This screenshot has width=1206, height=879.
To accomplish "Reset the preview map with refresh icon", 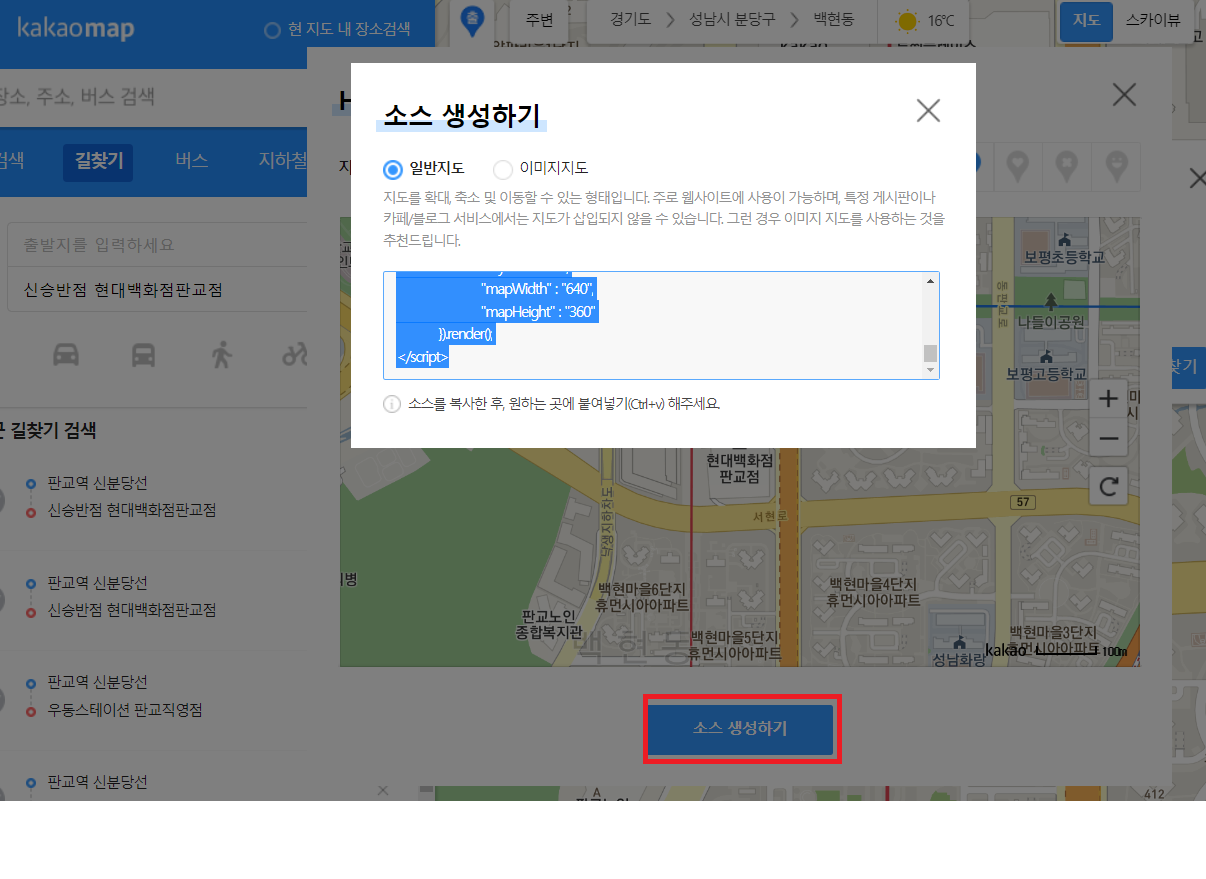I will coord(1108,487).
